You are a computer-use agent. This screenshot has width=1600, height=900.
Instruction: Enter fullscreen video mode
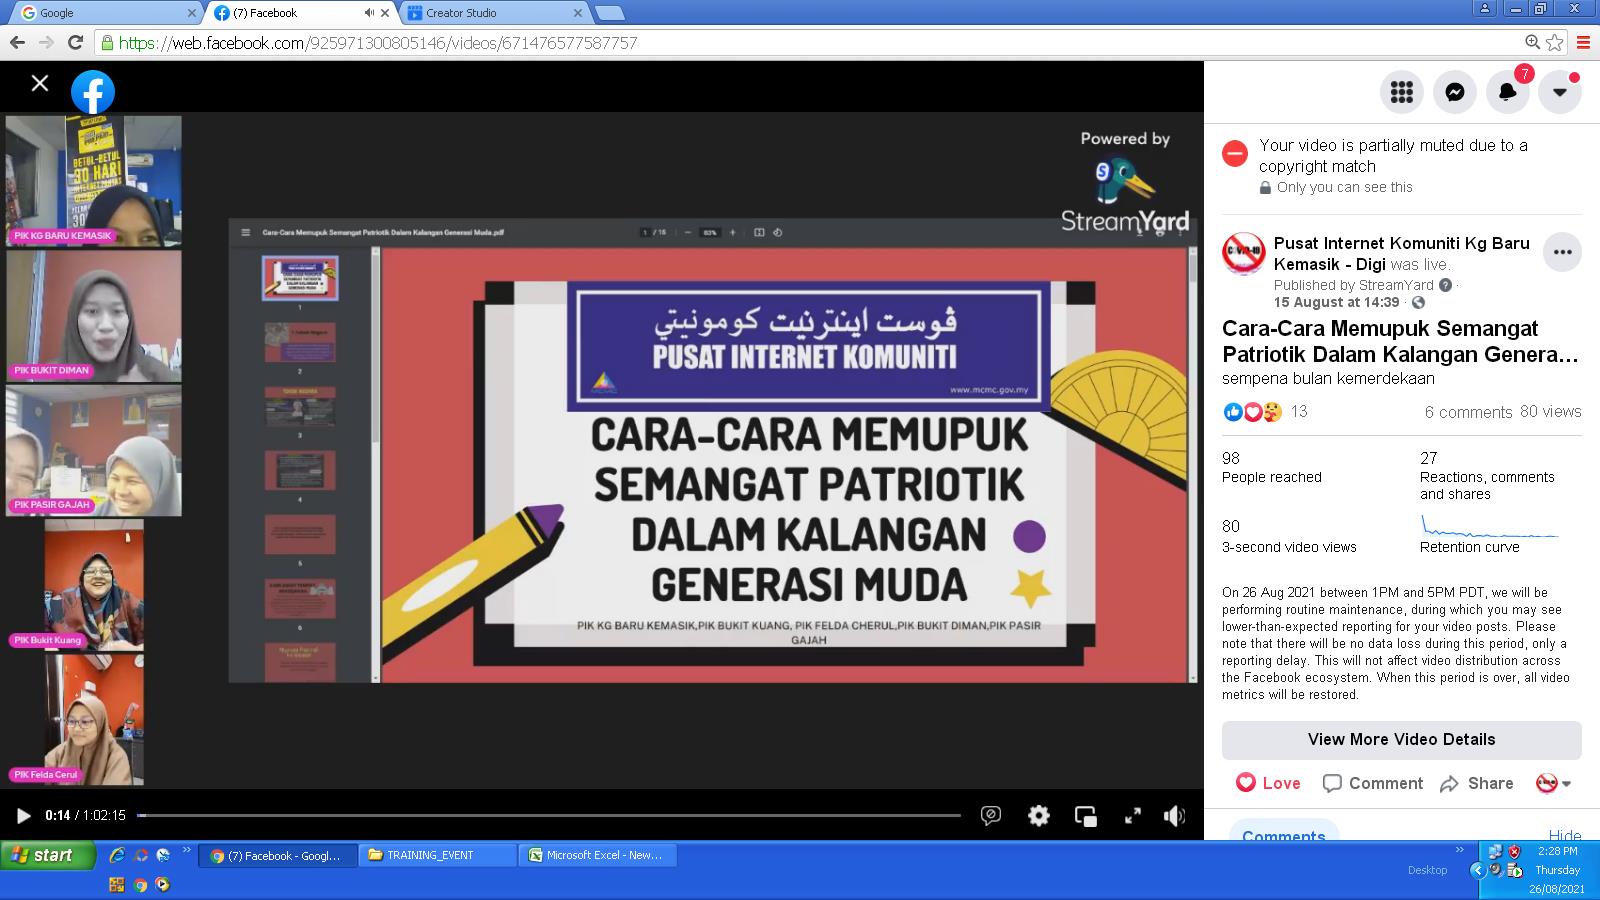(x=1132, y=816)
